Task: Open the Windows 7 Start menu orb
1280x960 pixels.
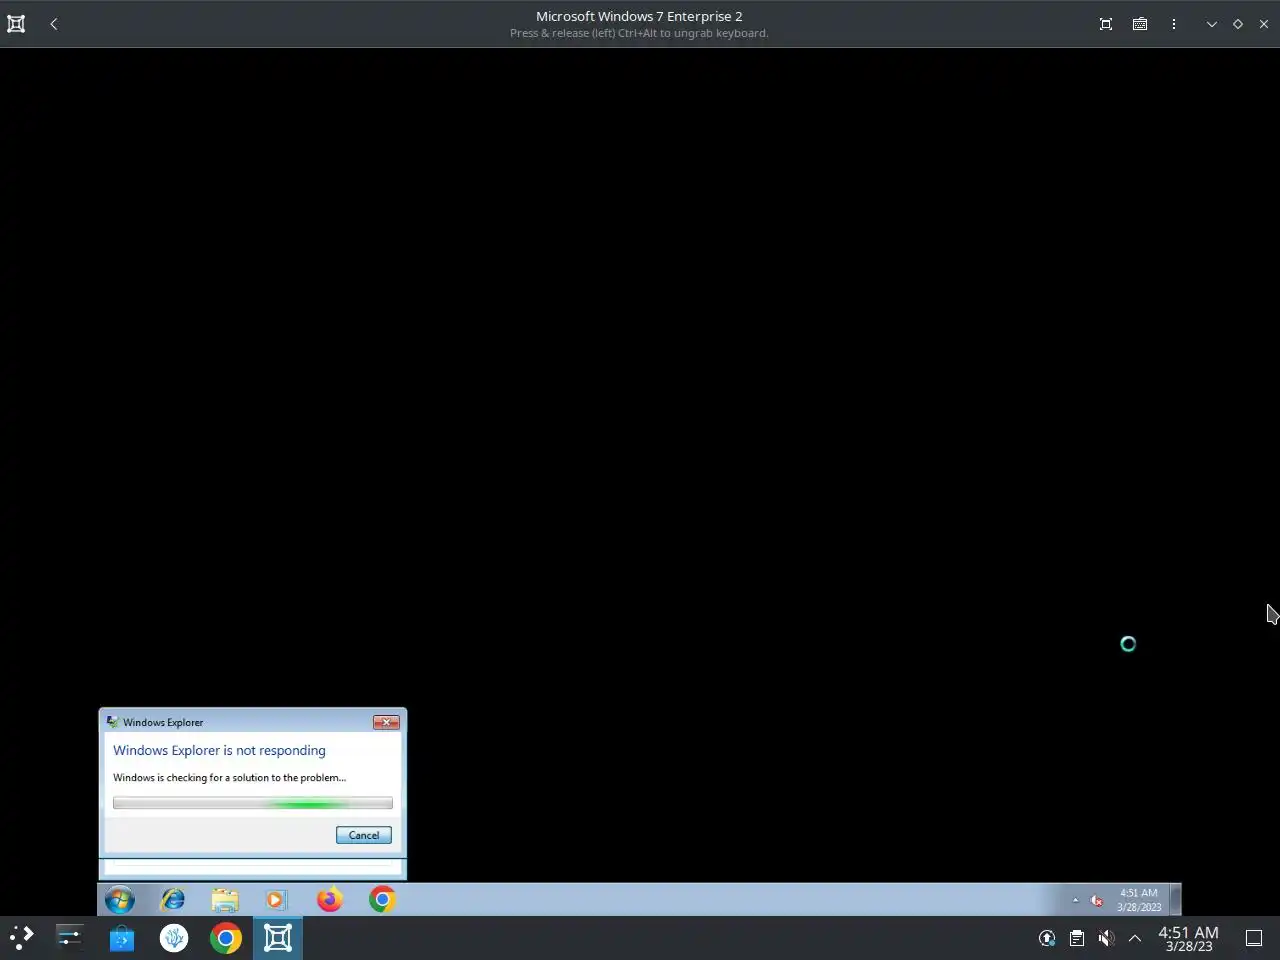Action: [x=120, y=900]
